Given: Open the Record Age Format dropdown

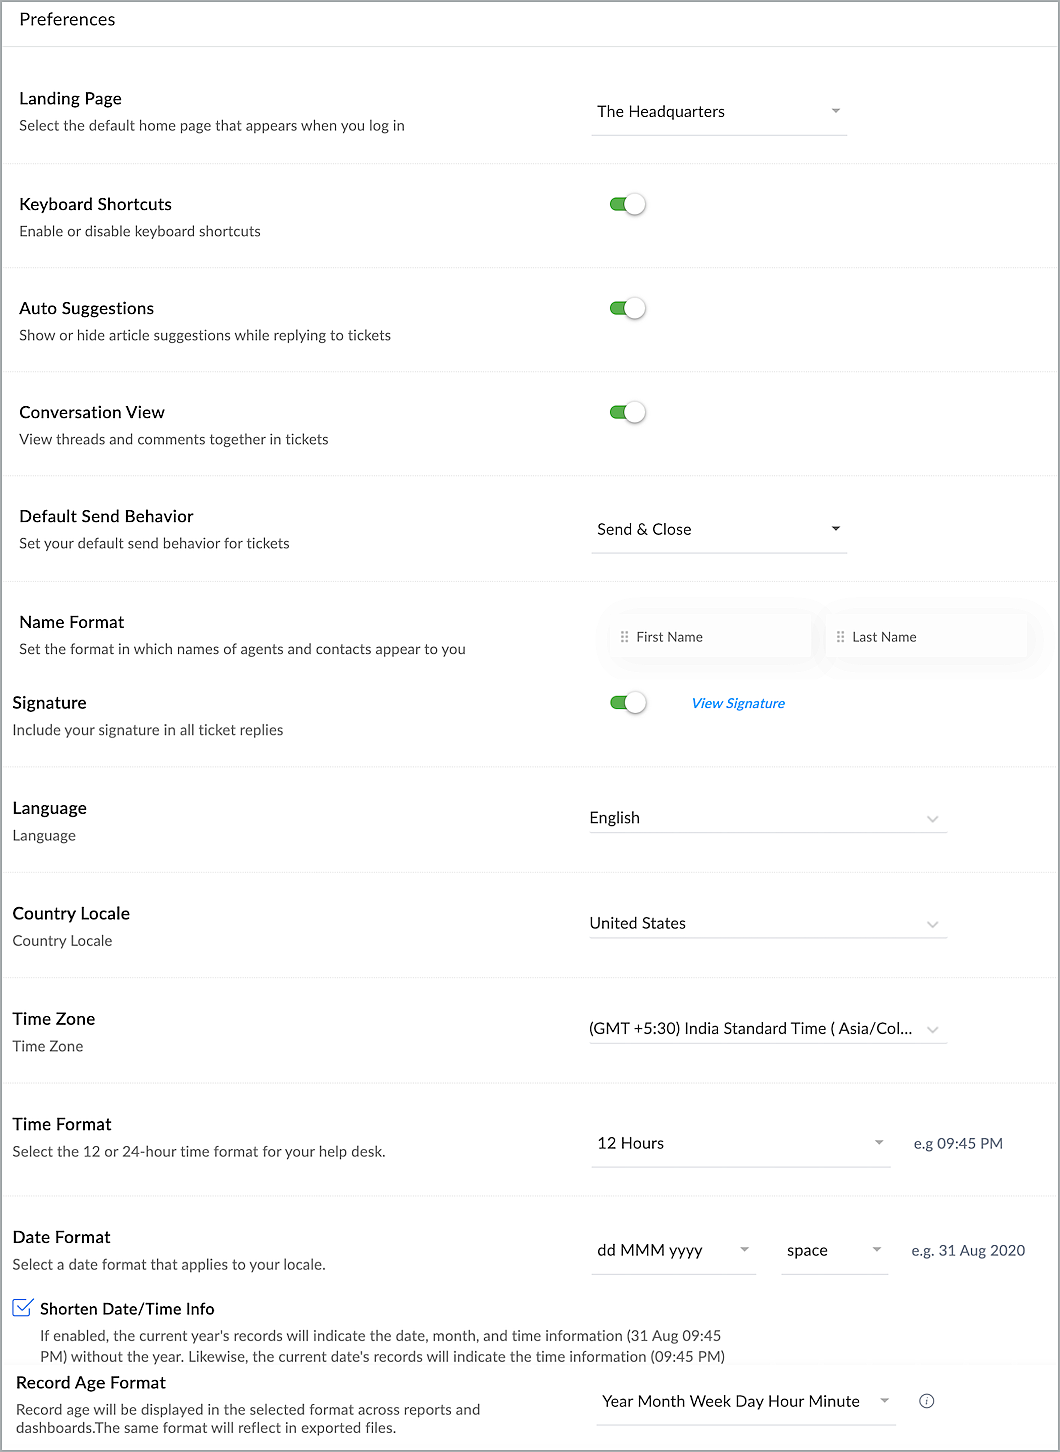Looking at the screenshot, I should [745, 1402].
